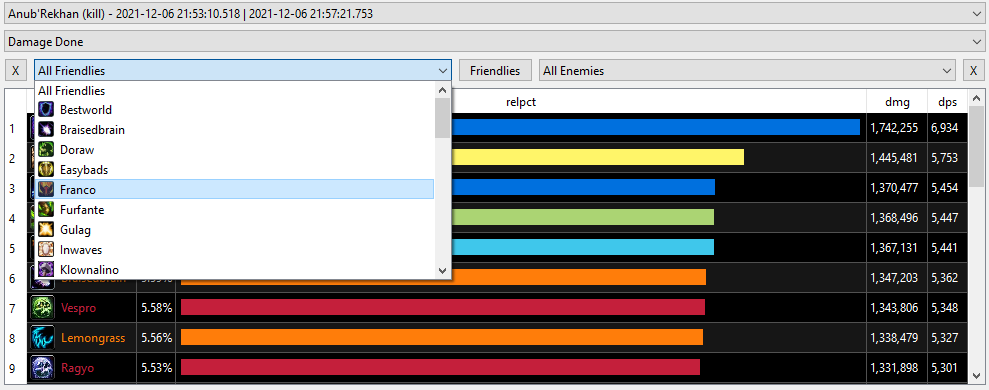This screenshot has height=390, width=989.
Task: Click the dropdown list scrollbar thumb
Action: [x=443, y=117]
